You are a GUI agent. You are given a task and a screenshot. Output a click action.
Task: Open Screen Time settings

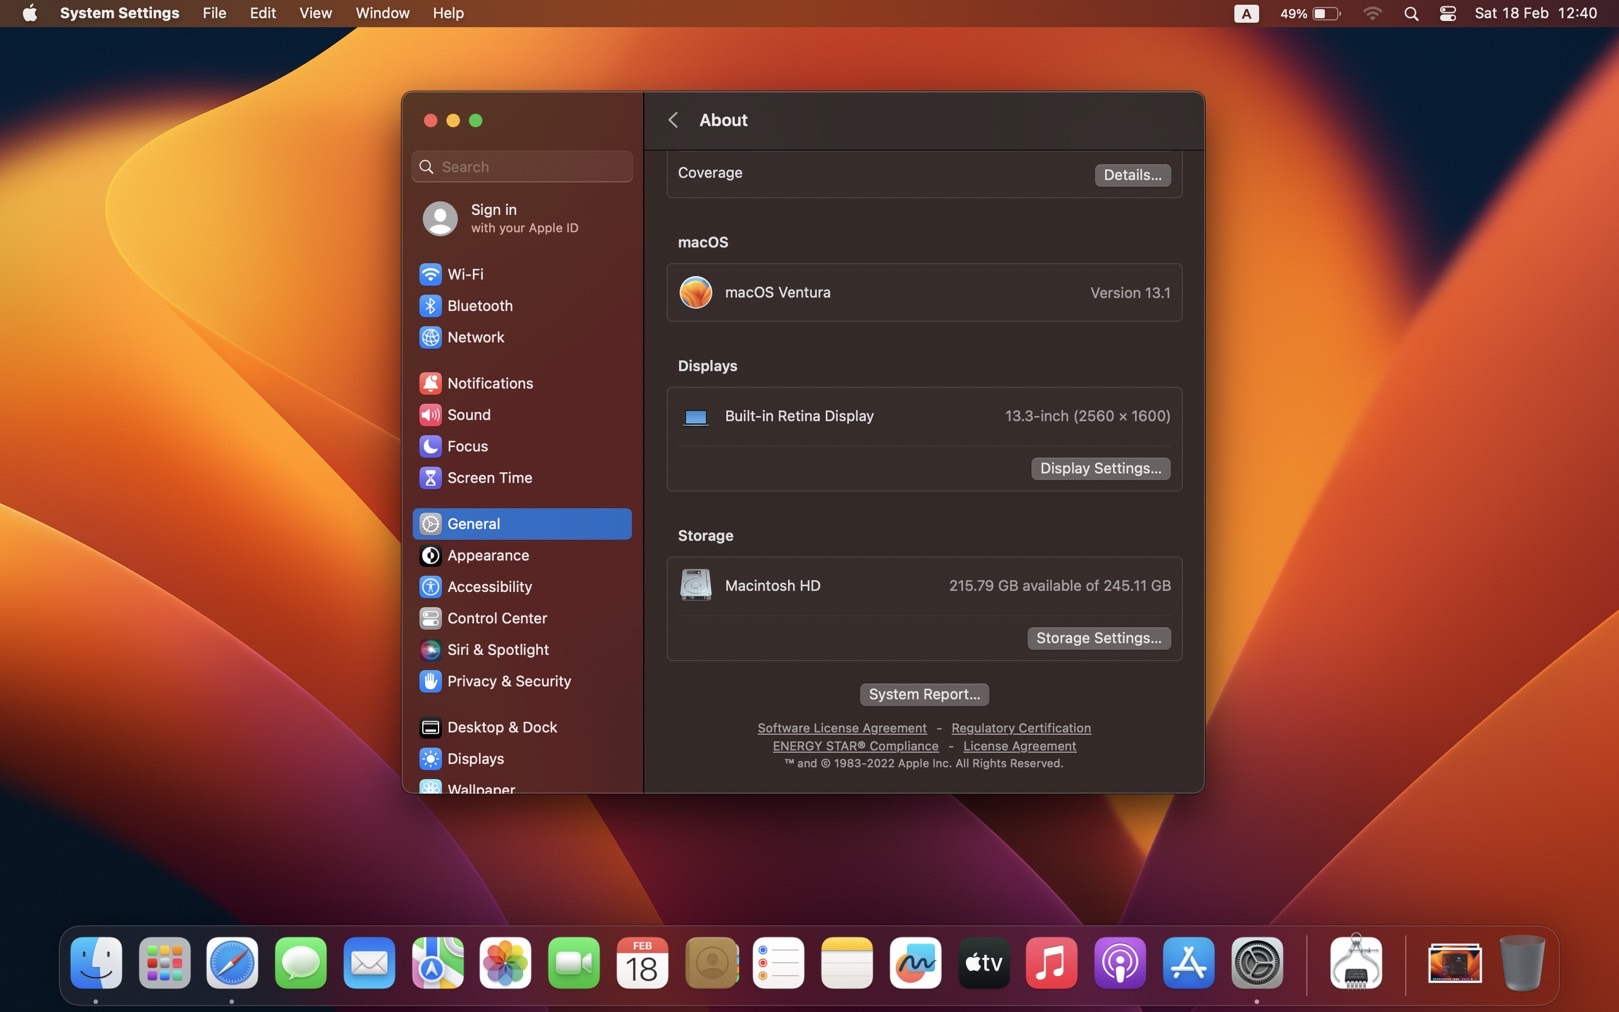coord(489,478)
